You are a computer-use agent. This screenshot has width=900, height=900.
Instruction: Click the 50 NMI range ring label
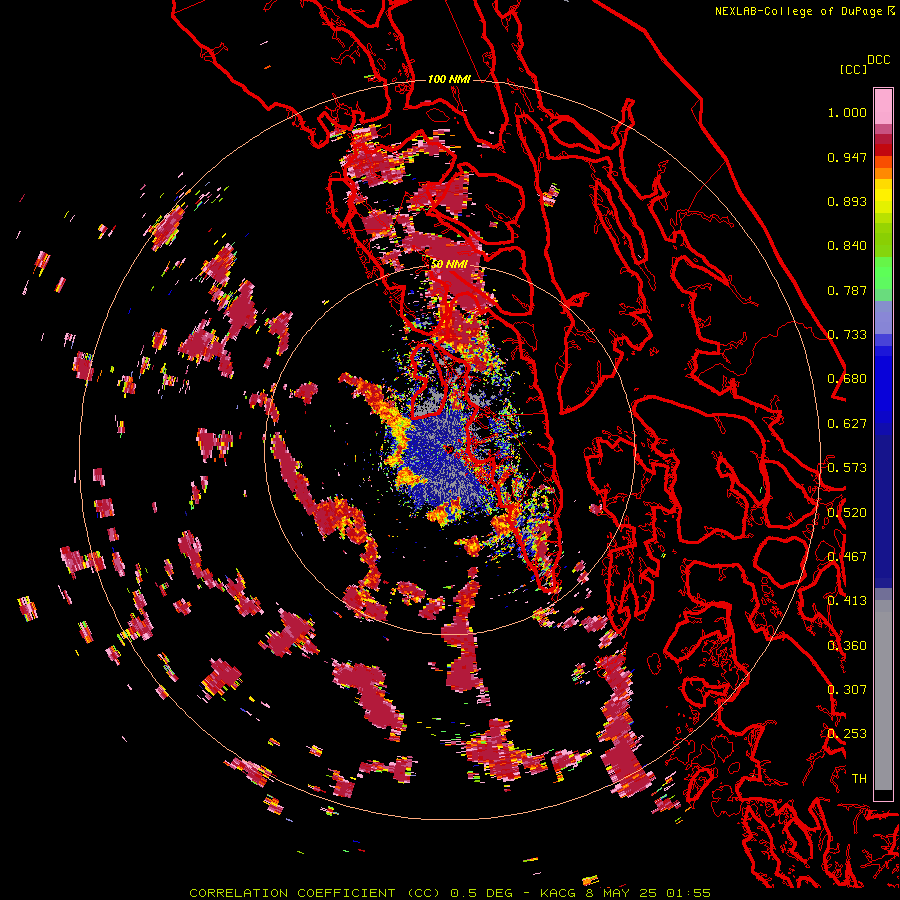click(449, 264)
